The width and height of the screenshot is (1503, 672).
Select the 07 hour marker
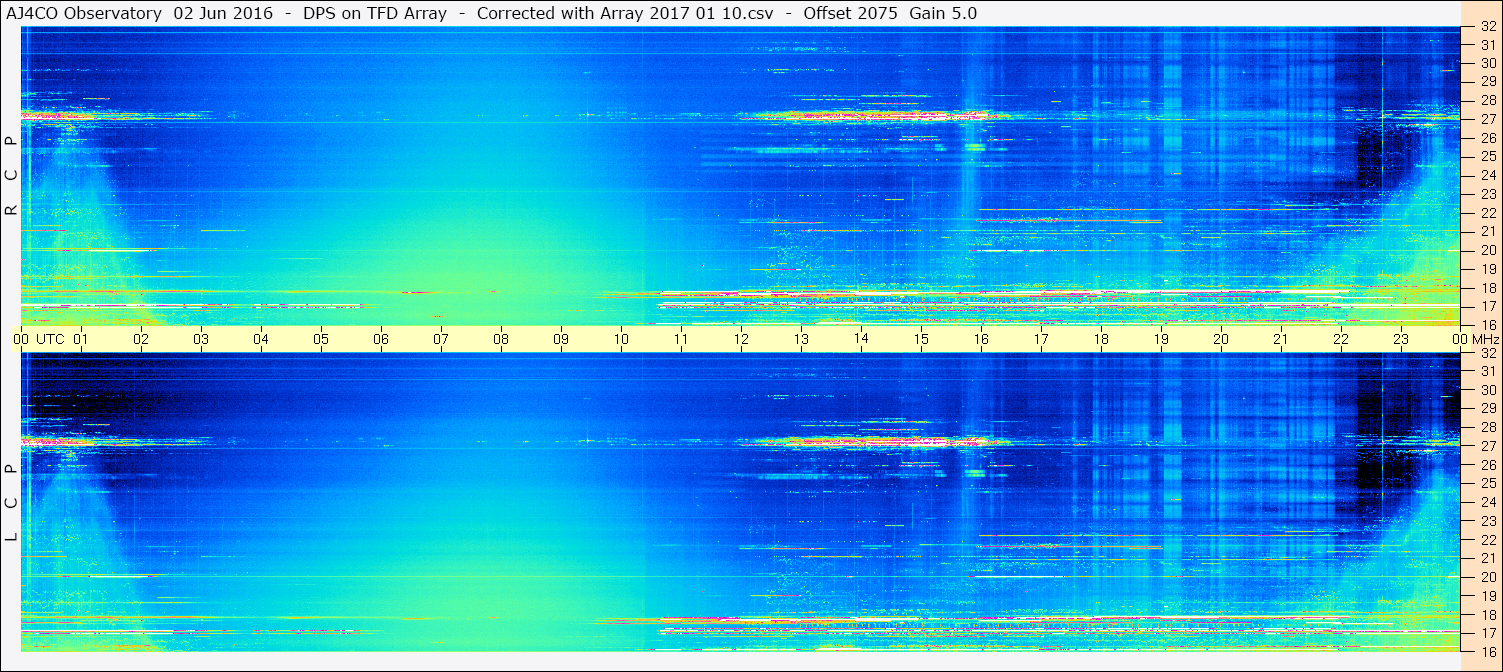(x=441, y=339)
